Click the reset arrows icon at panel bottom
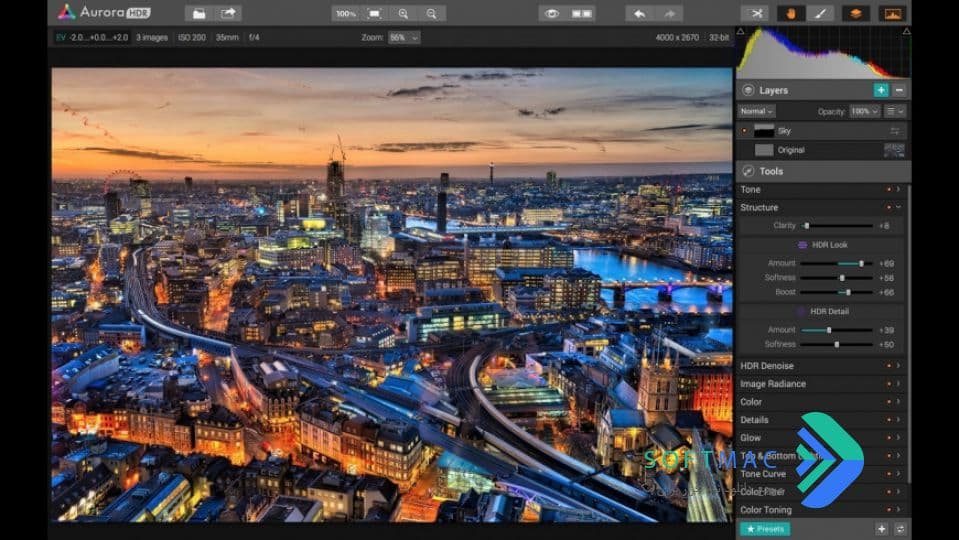The width and height of the screenshot is (959, 540). 900,529
